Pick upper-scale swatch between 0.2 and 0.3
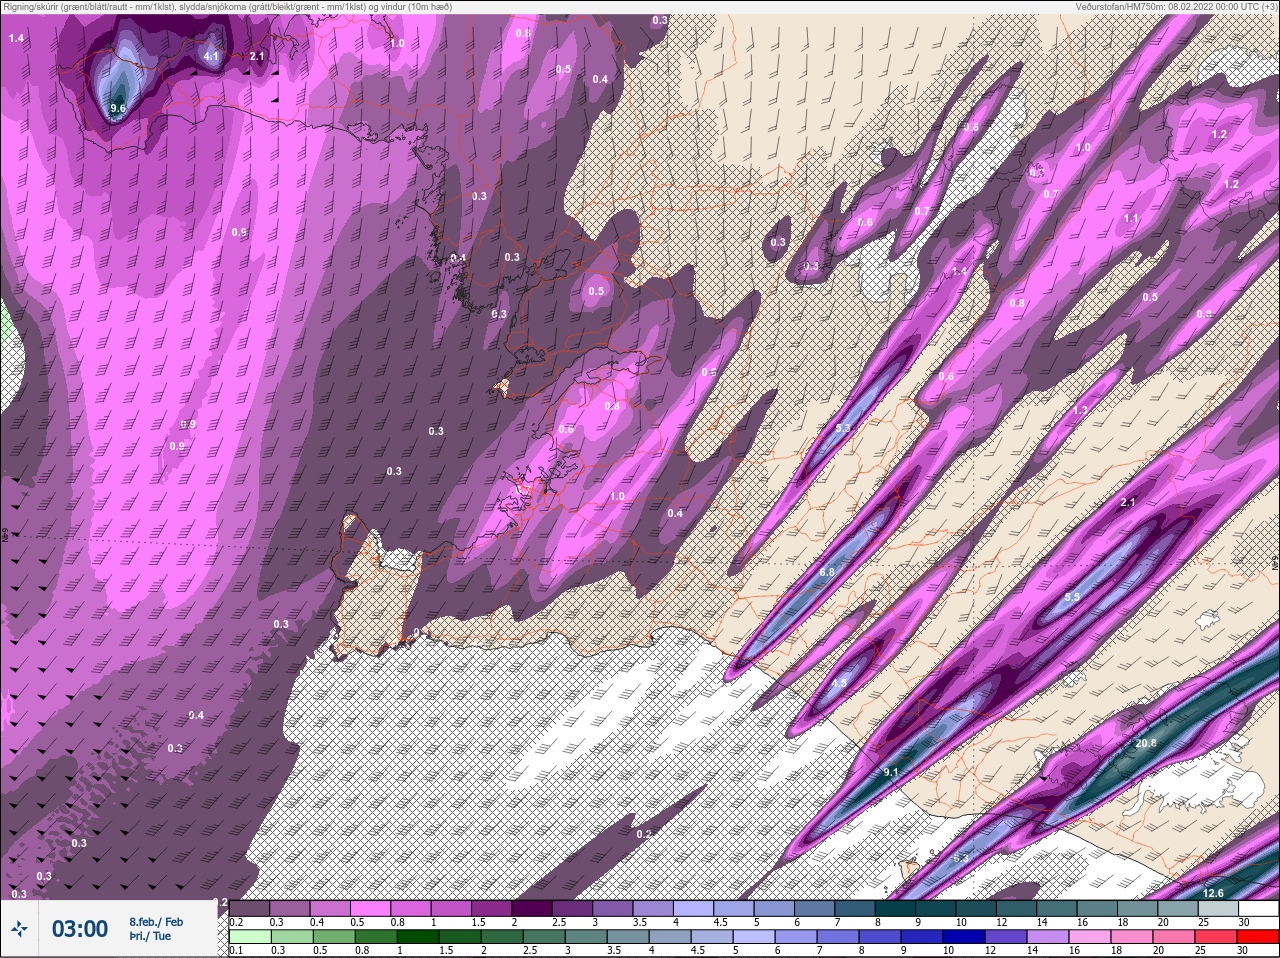Screen dimensions: 1280x958 [250, 909]
